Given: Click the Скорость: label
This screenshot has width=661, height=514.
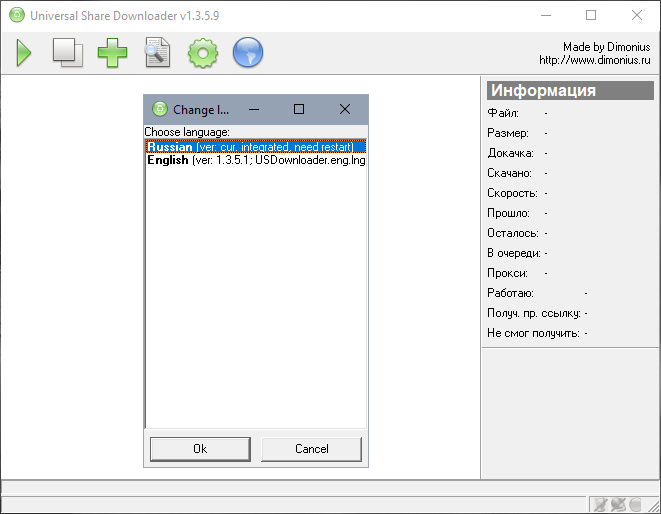Looking at the screenshot, I should click(x=513, y=193).
